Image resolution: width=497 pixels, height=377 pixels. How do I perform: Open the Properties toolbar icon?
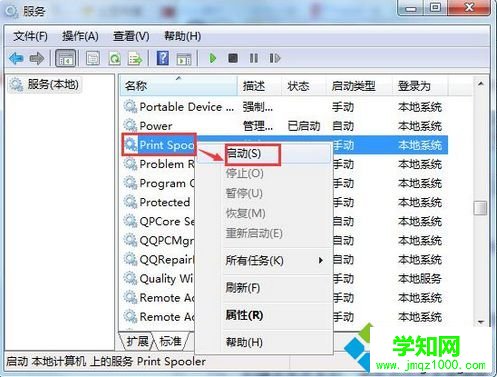[x=93, y=59]
